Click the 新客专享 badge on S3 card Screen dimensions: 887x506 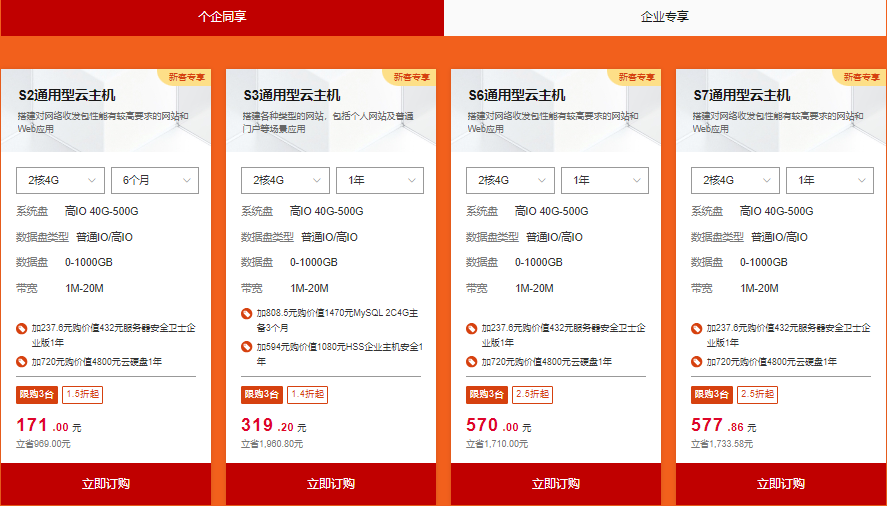click(410, 77)
